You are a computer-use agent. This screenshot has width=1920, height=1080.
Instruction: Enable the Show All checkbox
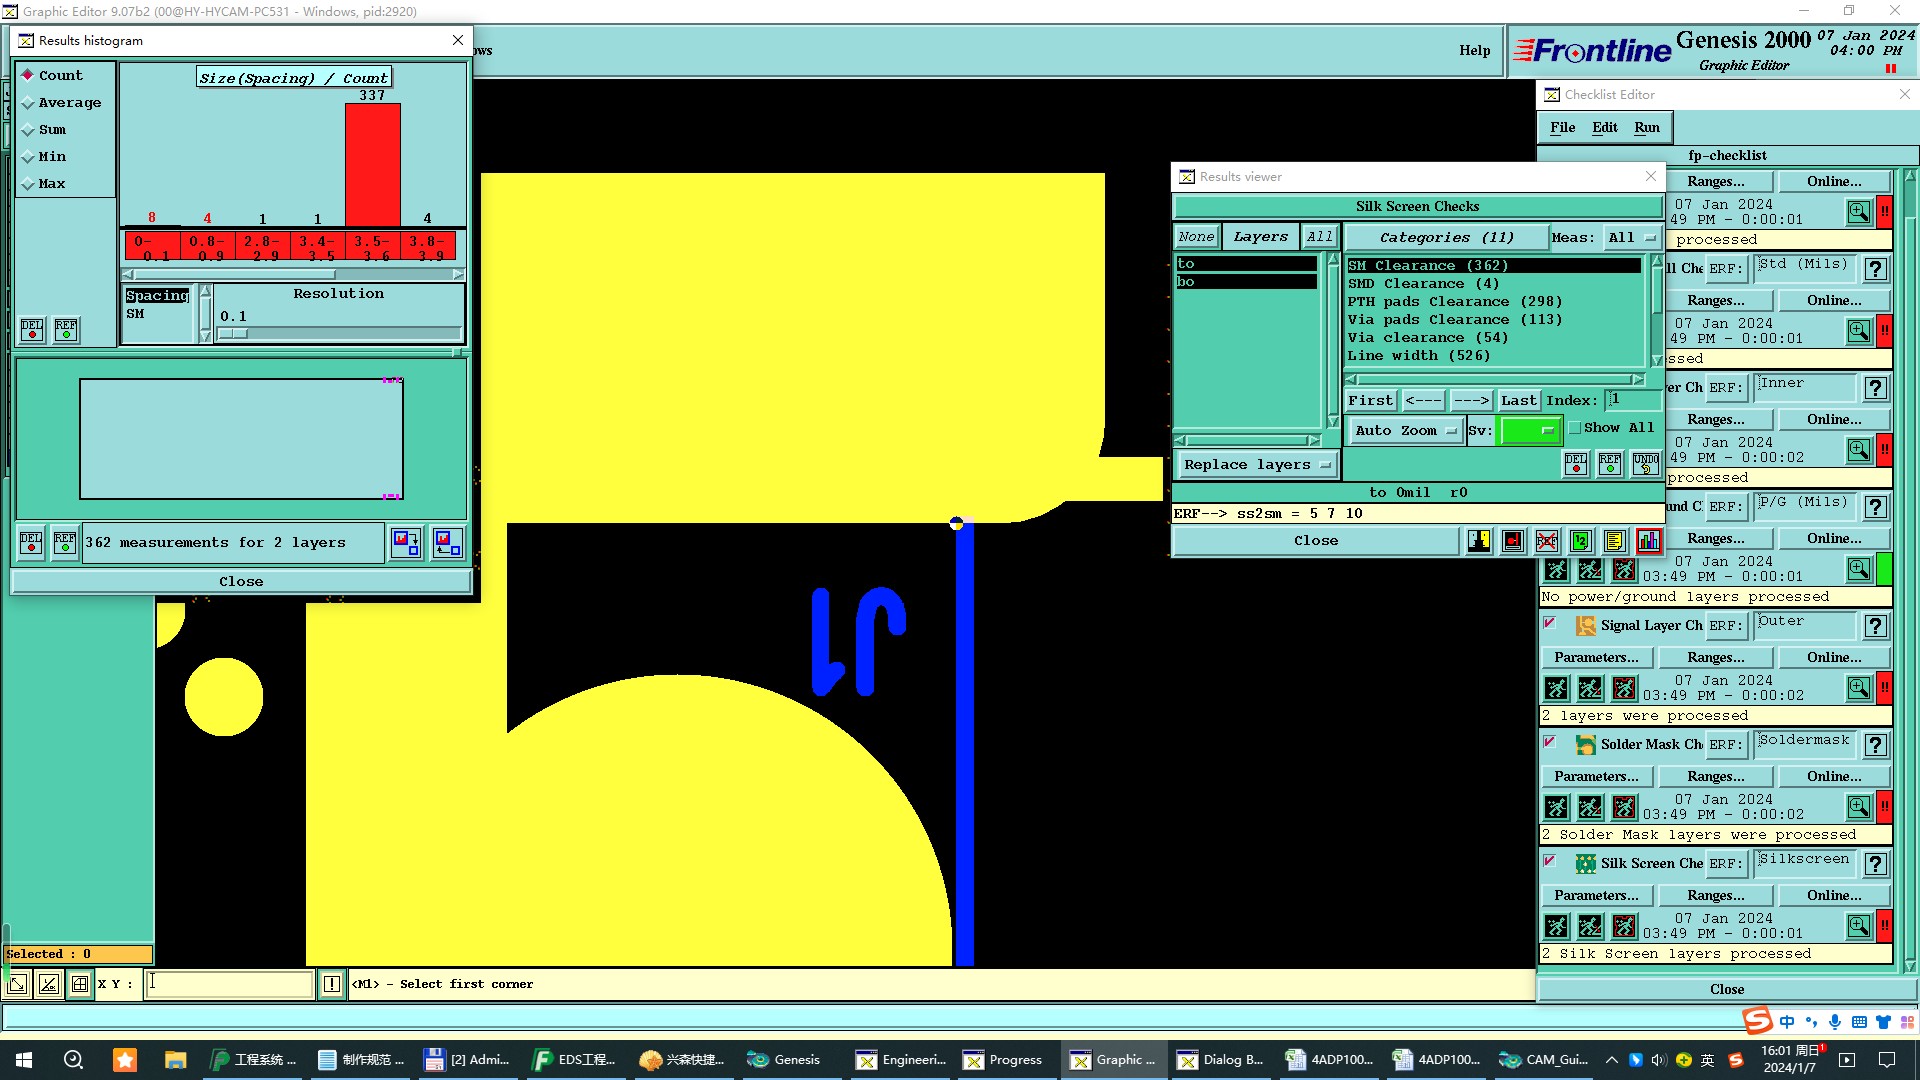(x=1576, y=428)
